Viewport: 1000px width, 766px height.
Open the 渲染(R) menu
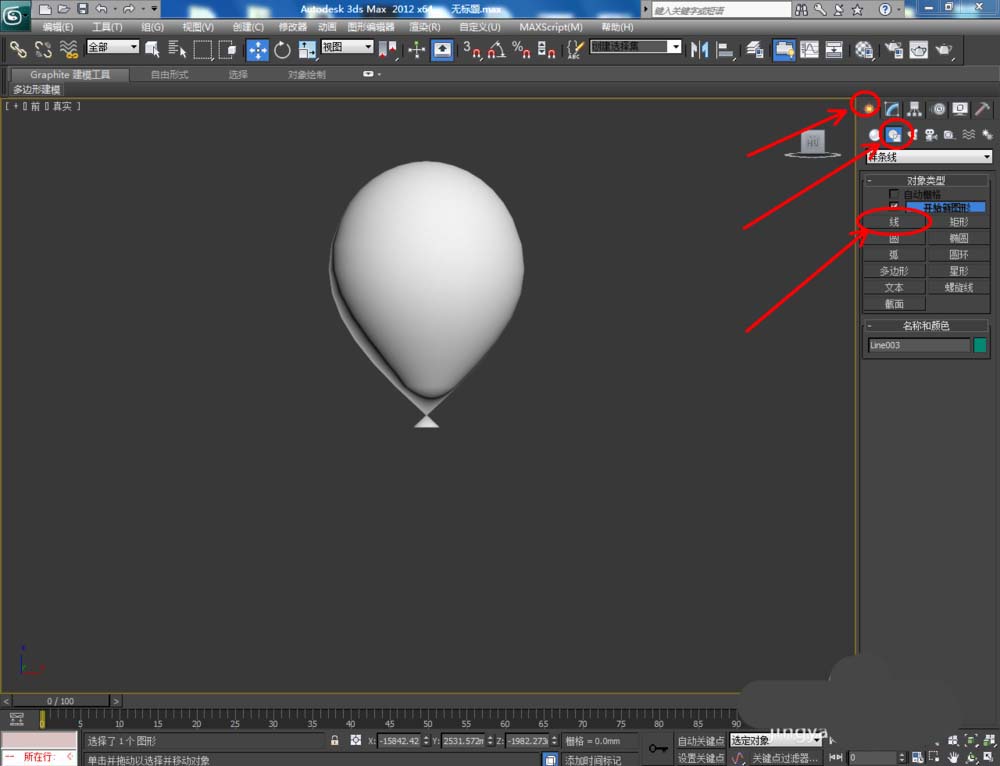(x=424, y=27)
